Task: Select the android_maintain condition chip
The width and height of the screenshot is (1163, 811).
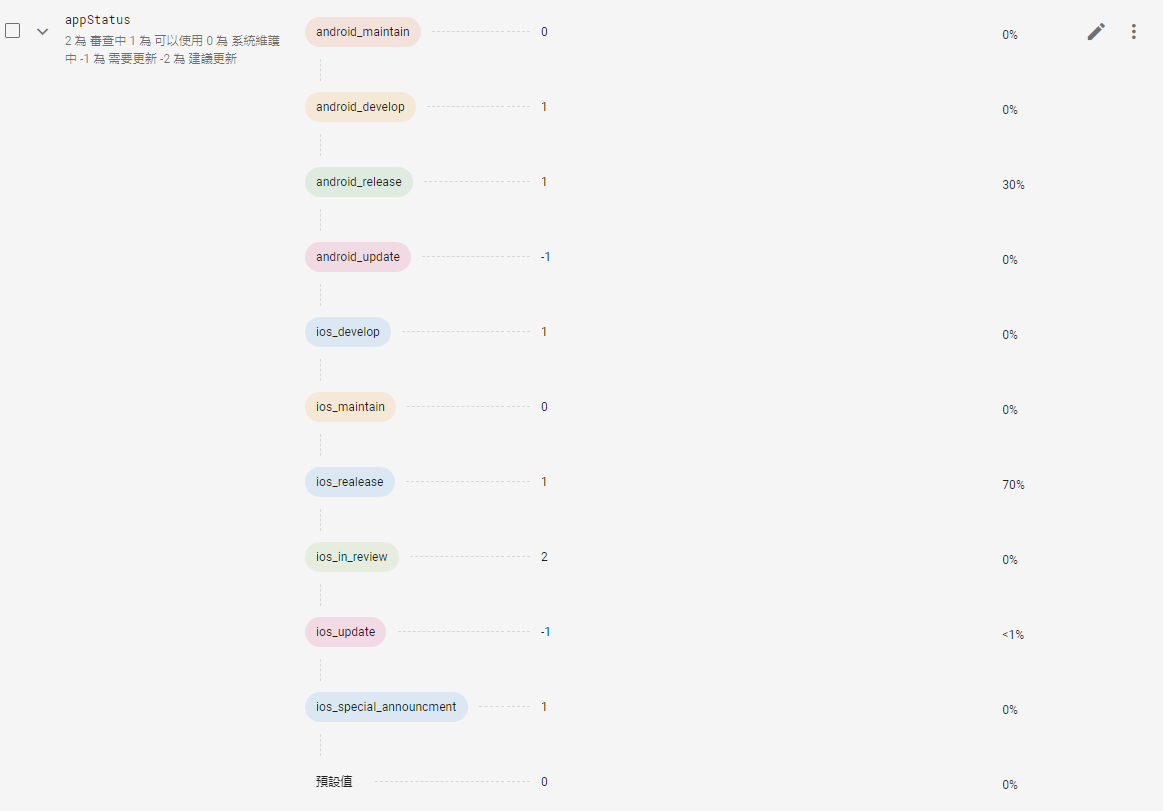Action: [362, 32]
